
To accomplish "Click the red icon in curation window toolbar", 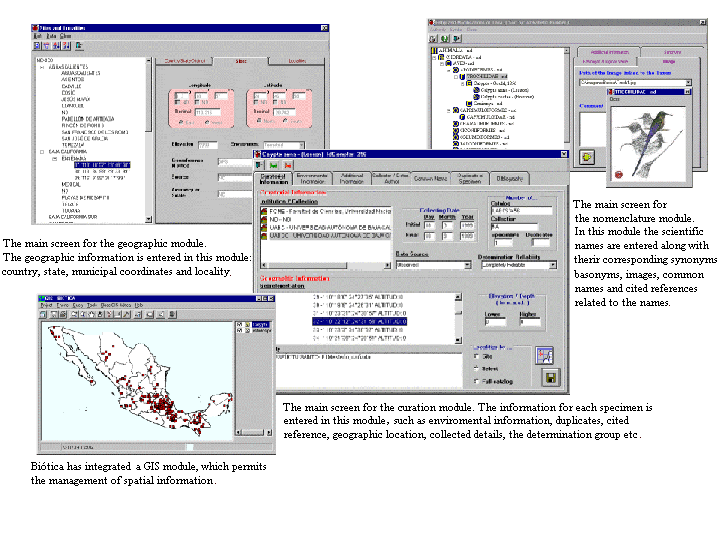I will pos(288,165).
